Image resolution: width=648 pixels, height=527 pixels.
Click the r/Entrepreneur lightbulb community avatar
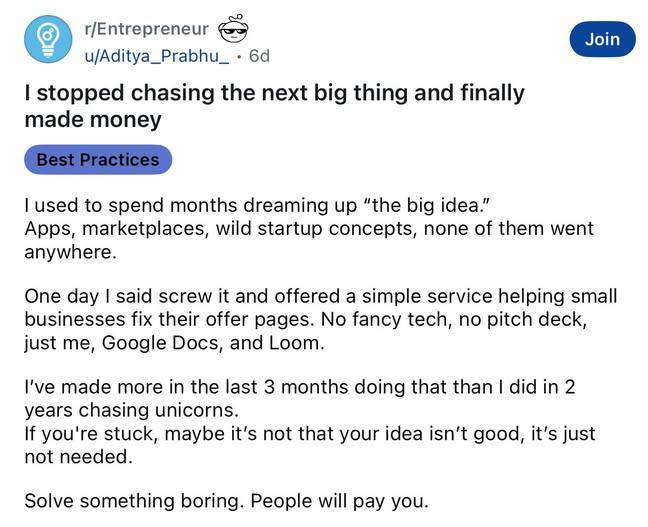point(46,40)
